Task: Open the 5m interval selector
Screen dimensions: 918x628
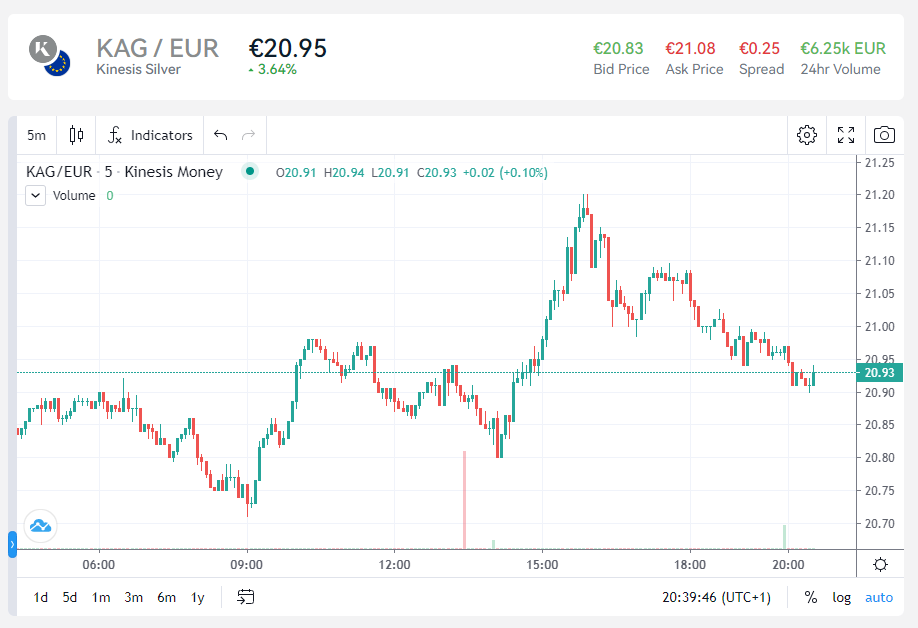Action: coord(37,134)
